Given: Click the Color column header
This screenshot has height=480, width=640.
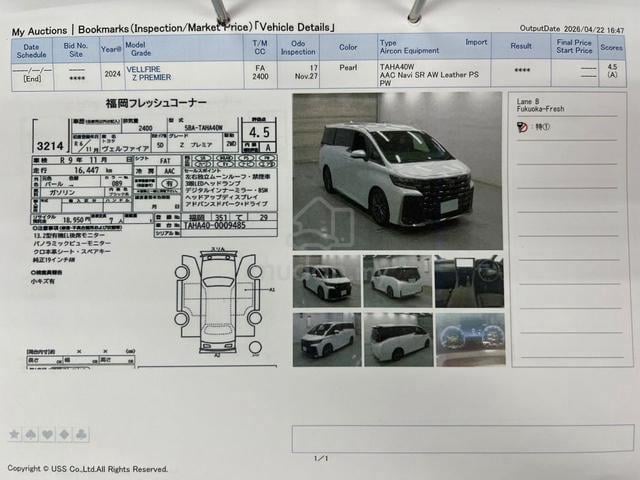Looking at the screenshot, I should (x=348, y=47).
